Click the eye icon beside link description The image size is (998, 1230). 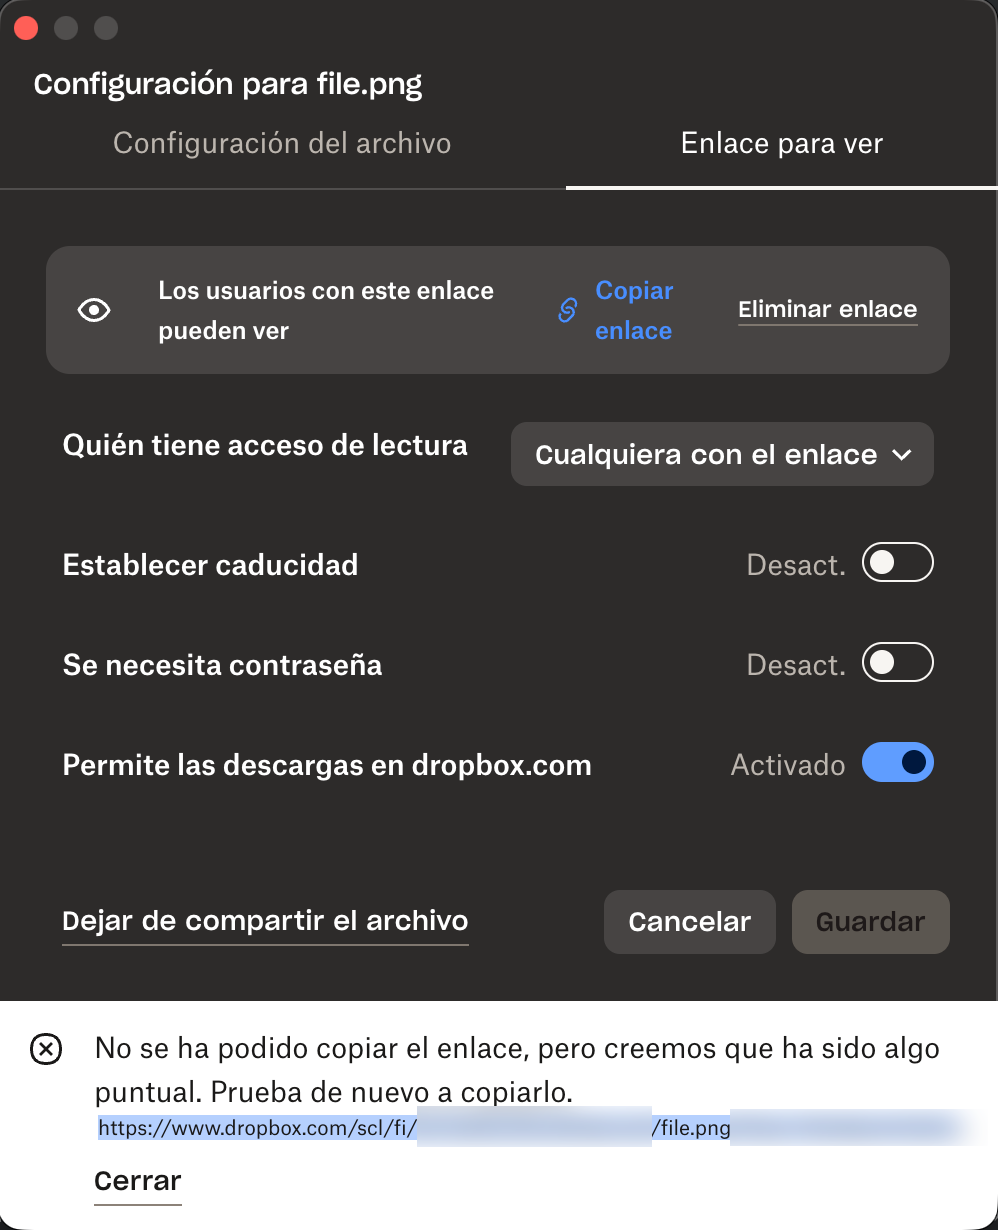[94, 311]
